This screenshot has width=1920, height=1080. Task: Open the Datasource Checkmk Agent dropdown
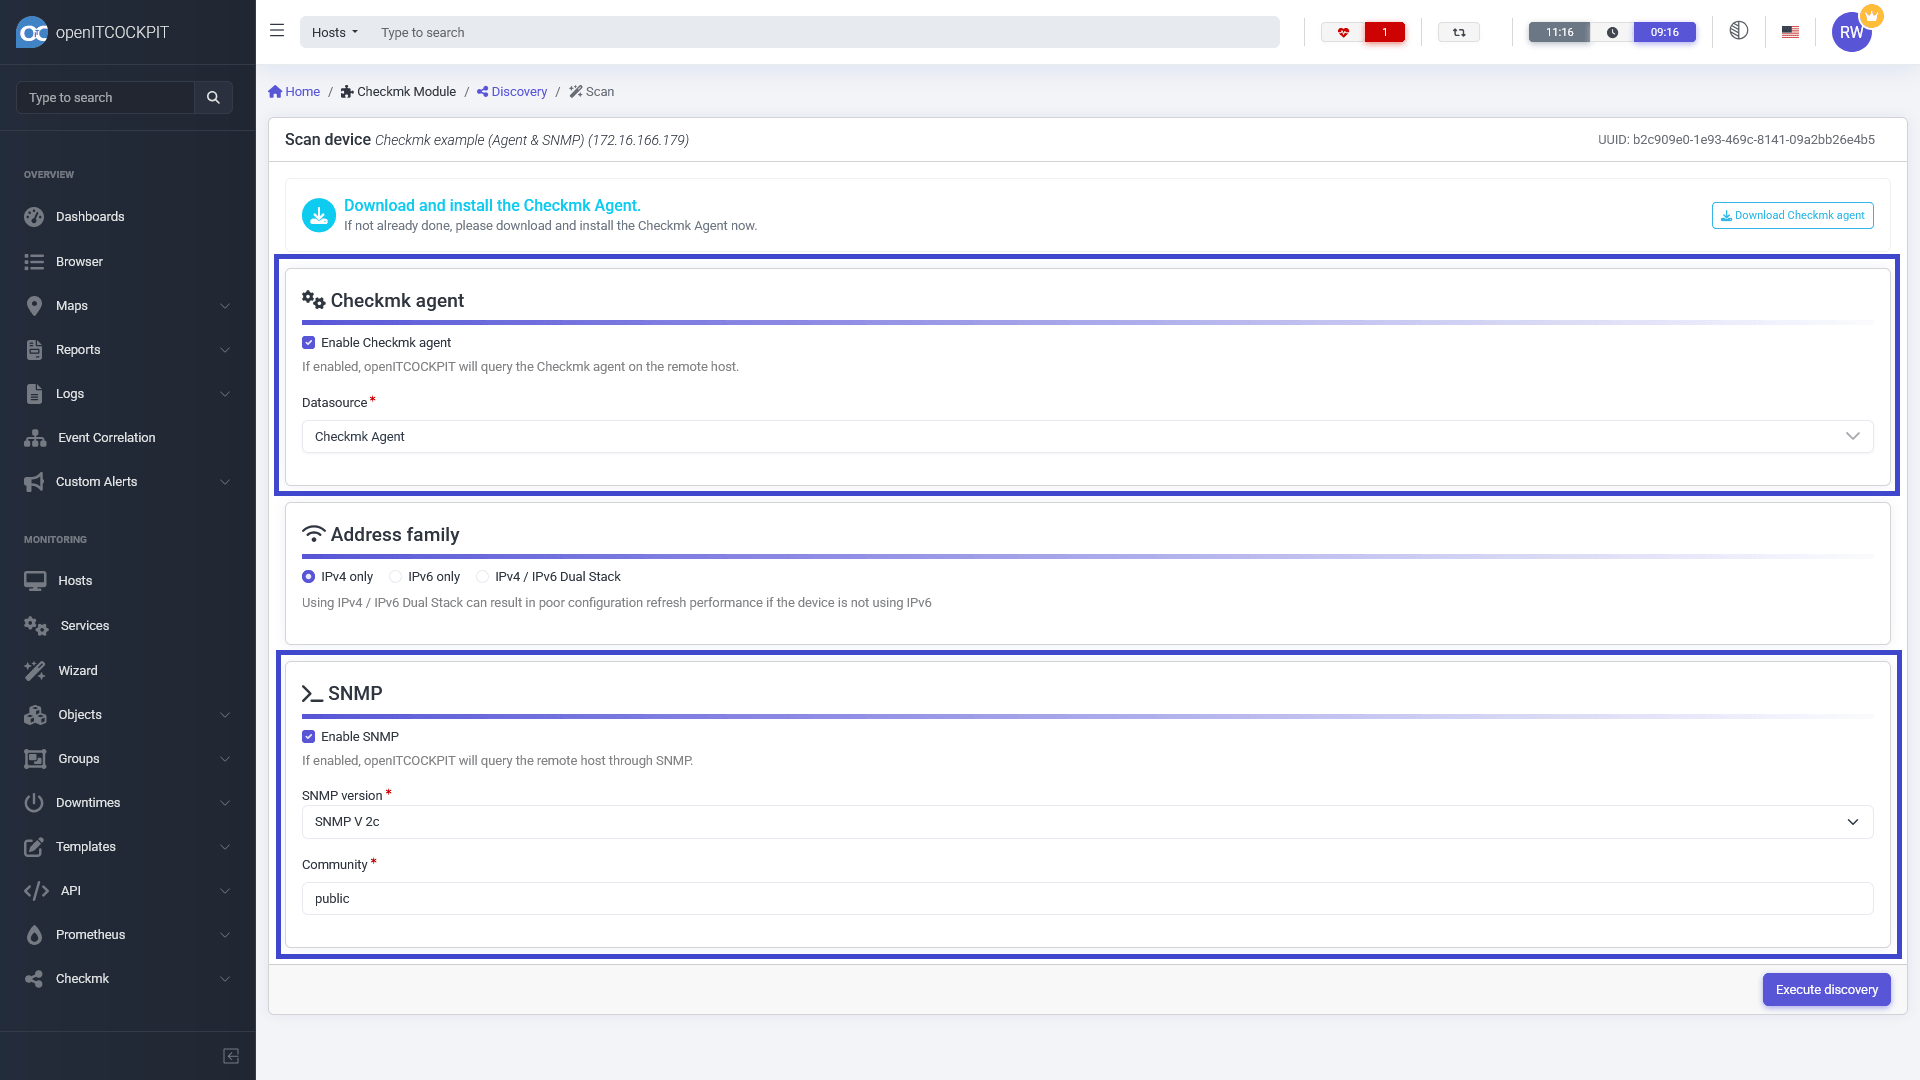(1087, 436)
